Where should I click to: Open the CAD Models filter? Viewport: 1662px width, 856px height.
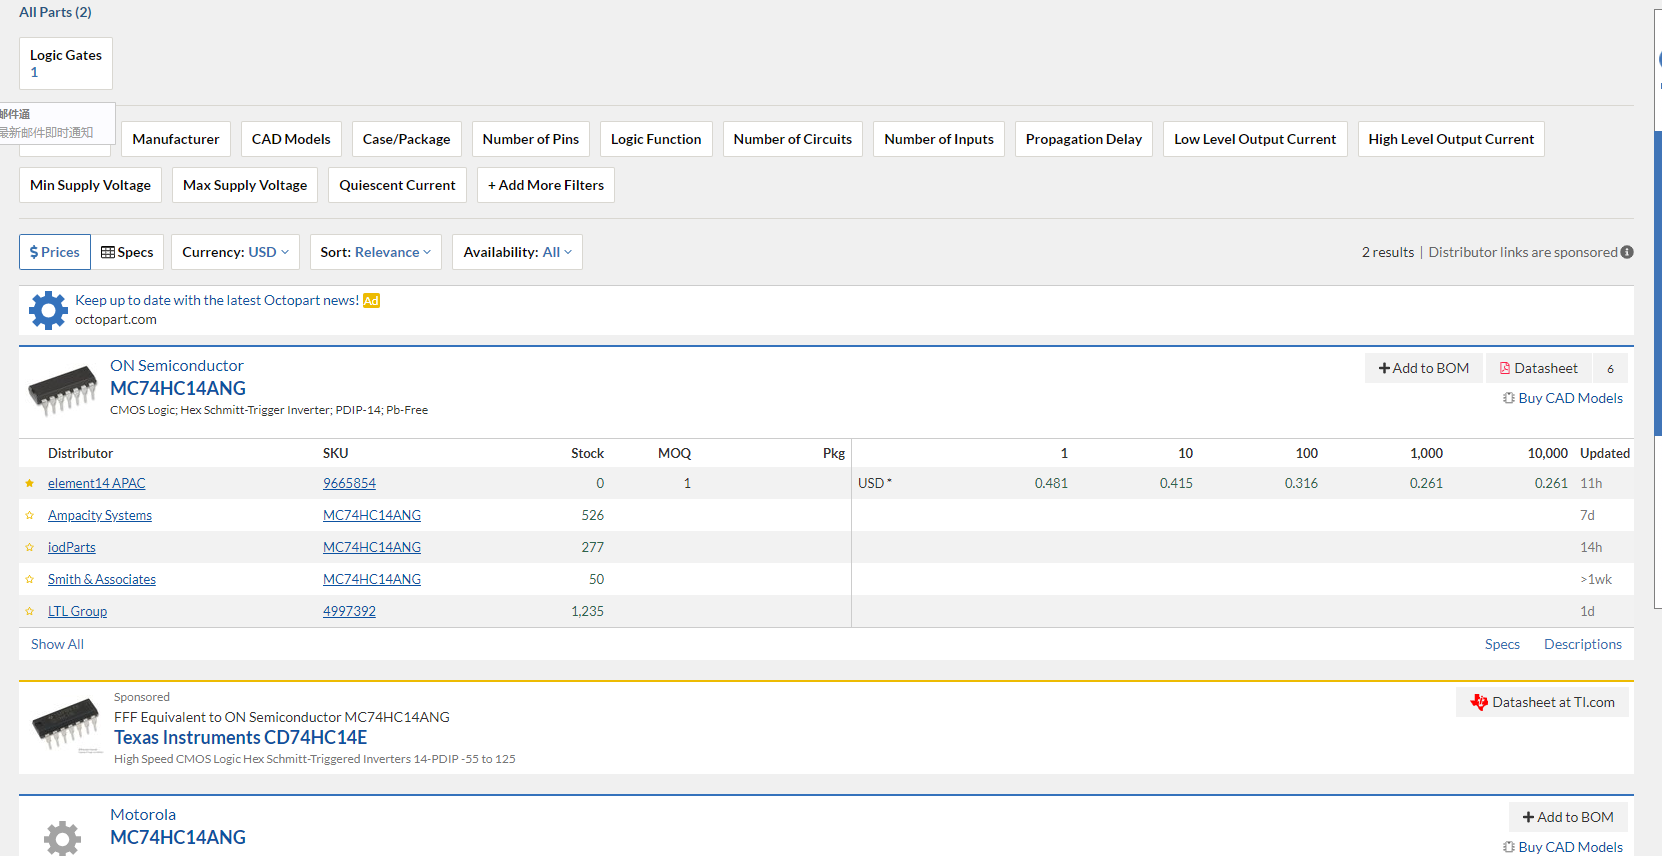pyautogui.click(x=291, y=139)
